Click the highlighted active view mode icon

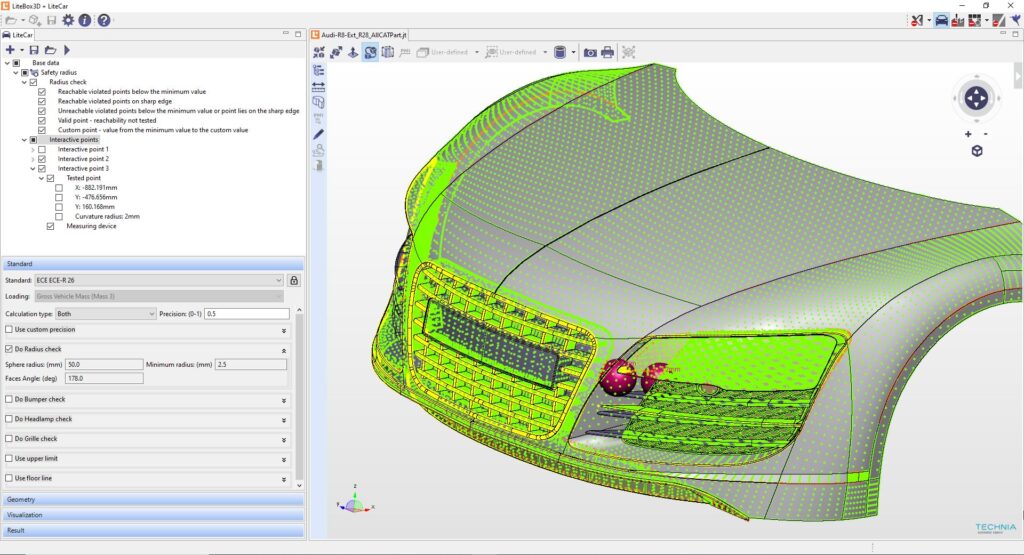[x=370, y=52]
